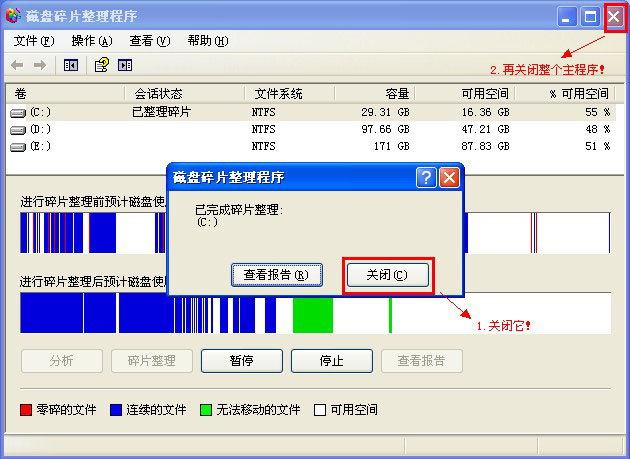The height and width of the screenshot is (459, 630).
Task: Select the (D:) volume row label
Action: pyautogui.click(x=41, y=129)
